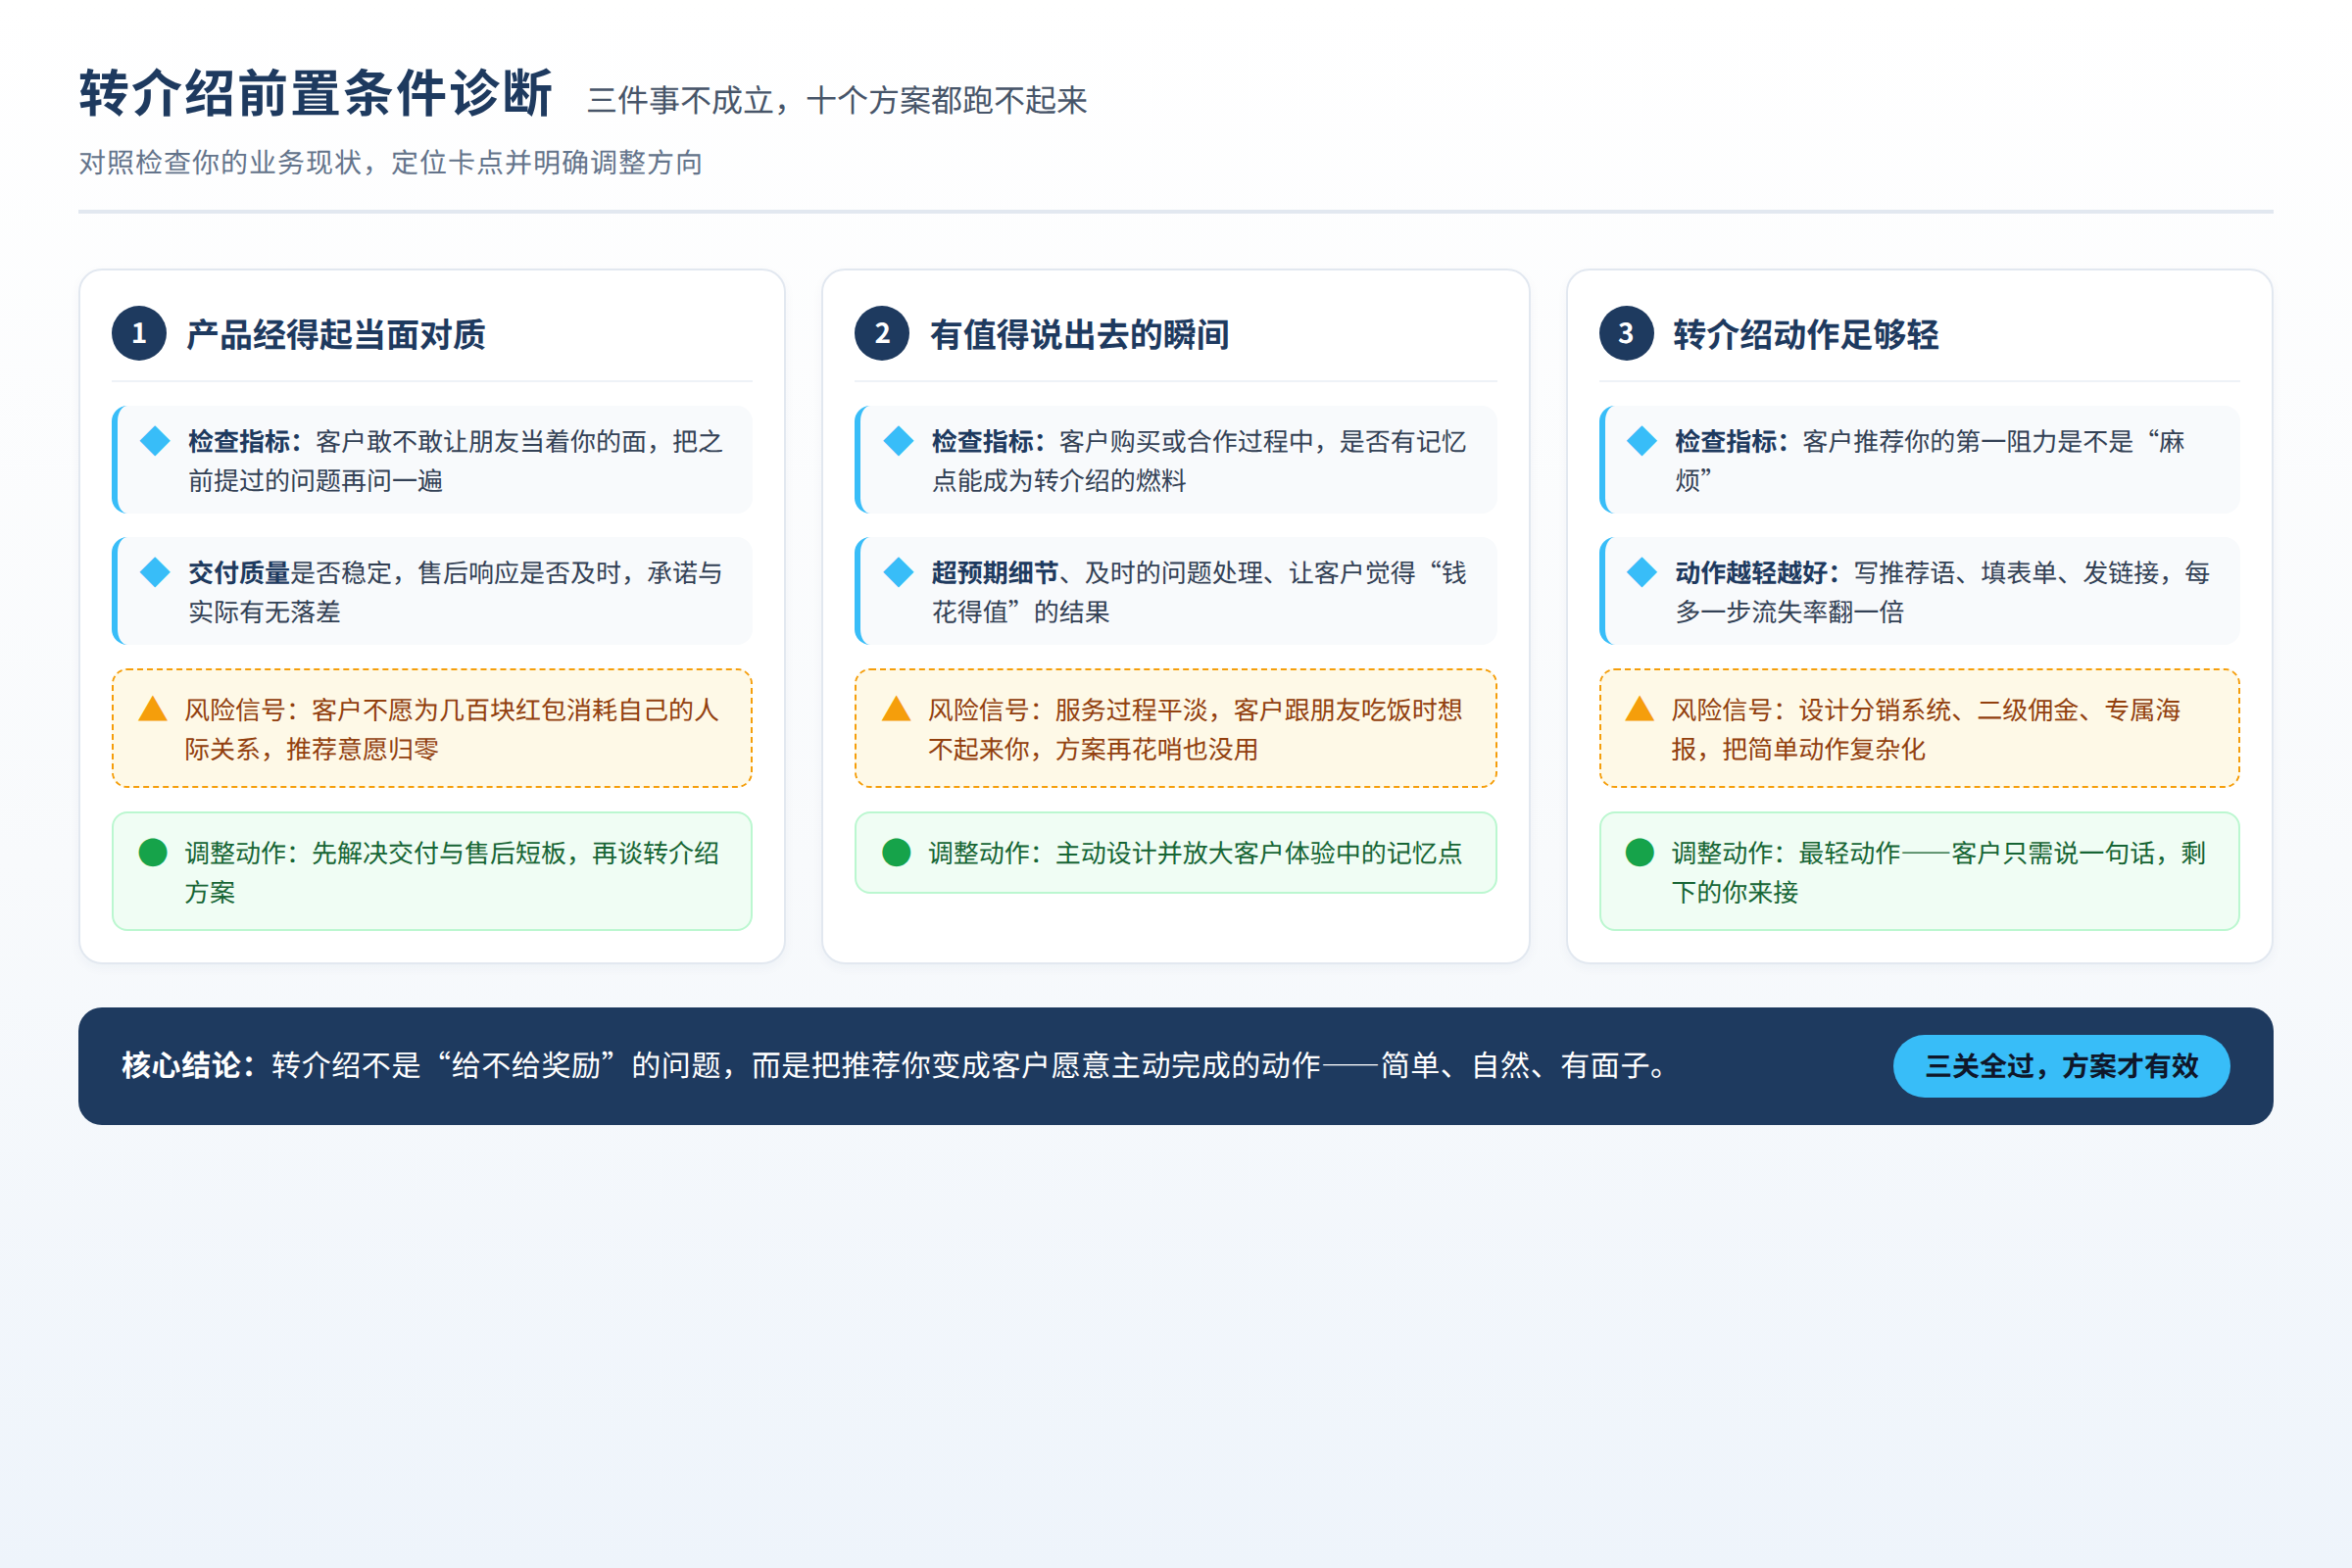Click the subtitle 三件事不成立，十个方案都跑不起来

(837, 100)
